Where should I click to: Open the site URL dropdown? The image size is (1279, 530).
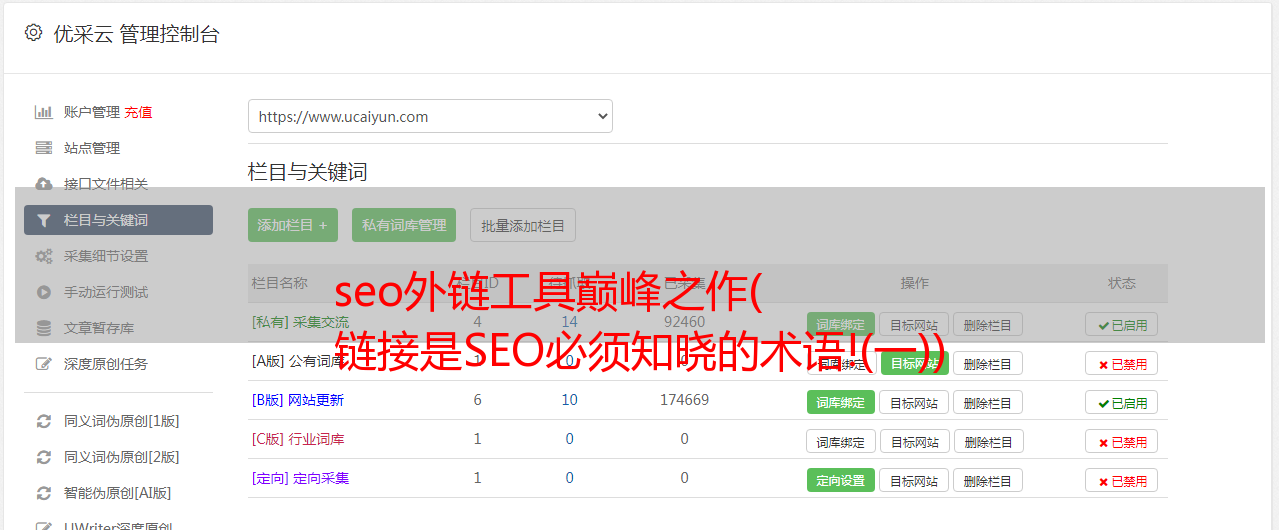point(430,116)
